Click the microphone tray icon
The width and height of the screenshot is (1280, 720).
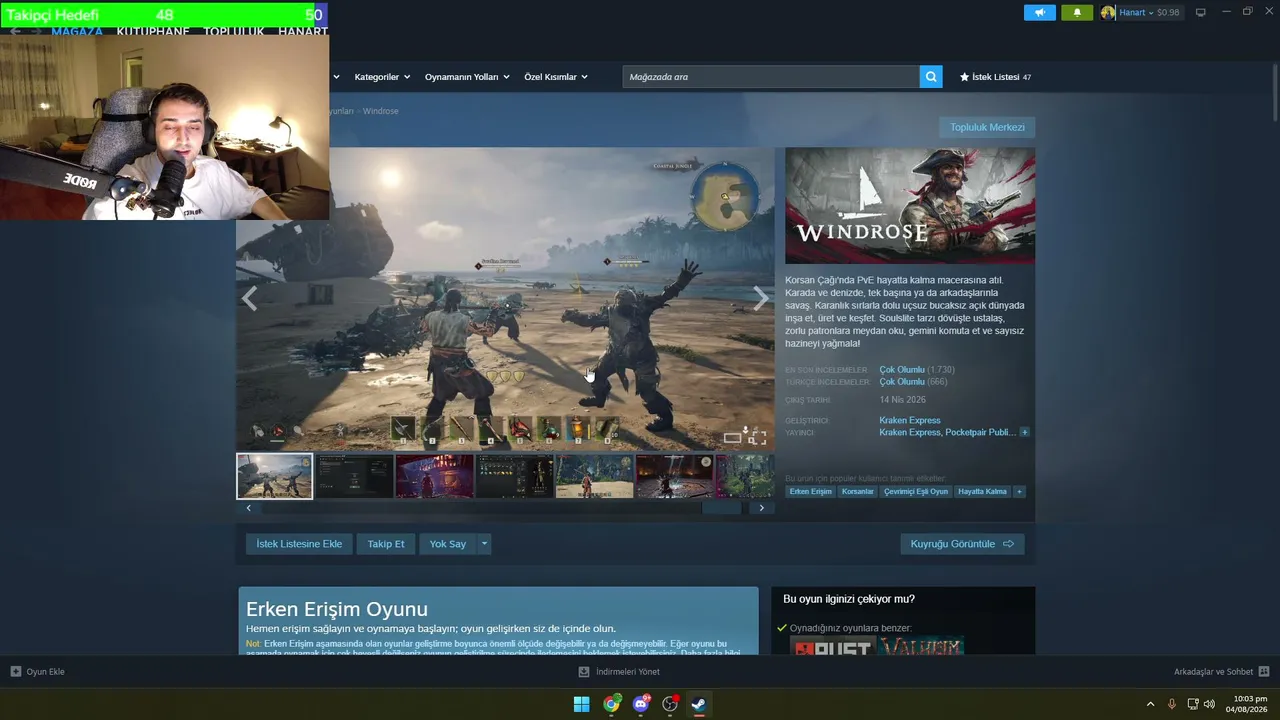1172,704
